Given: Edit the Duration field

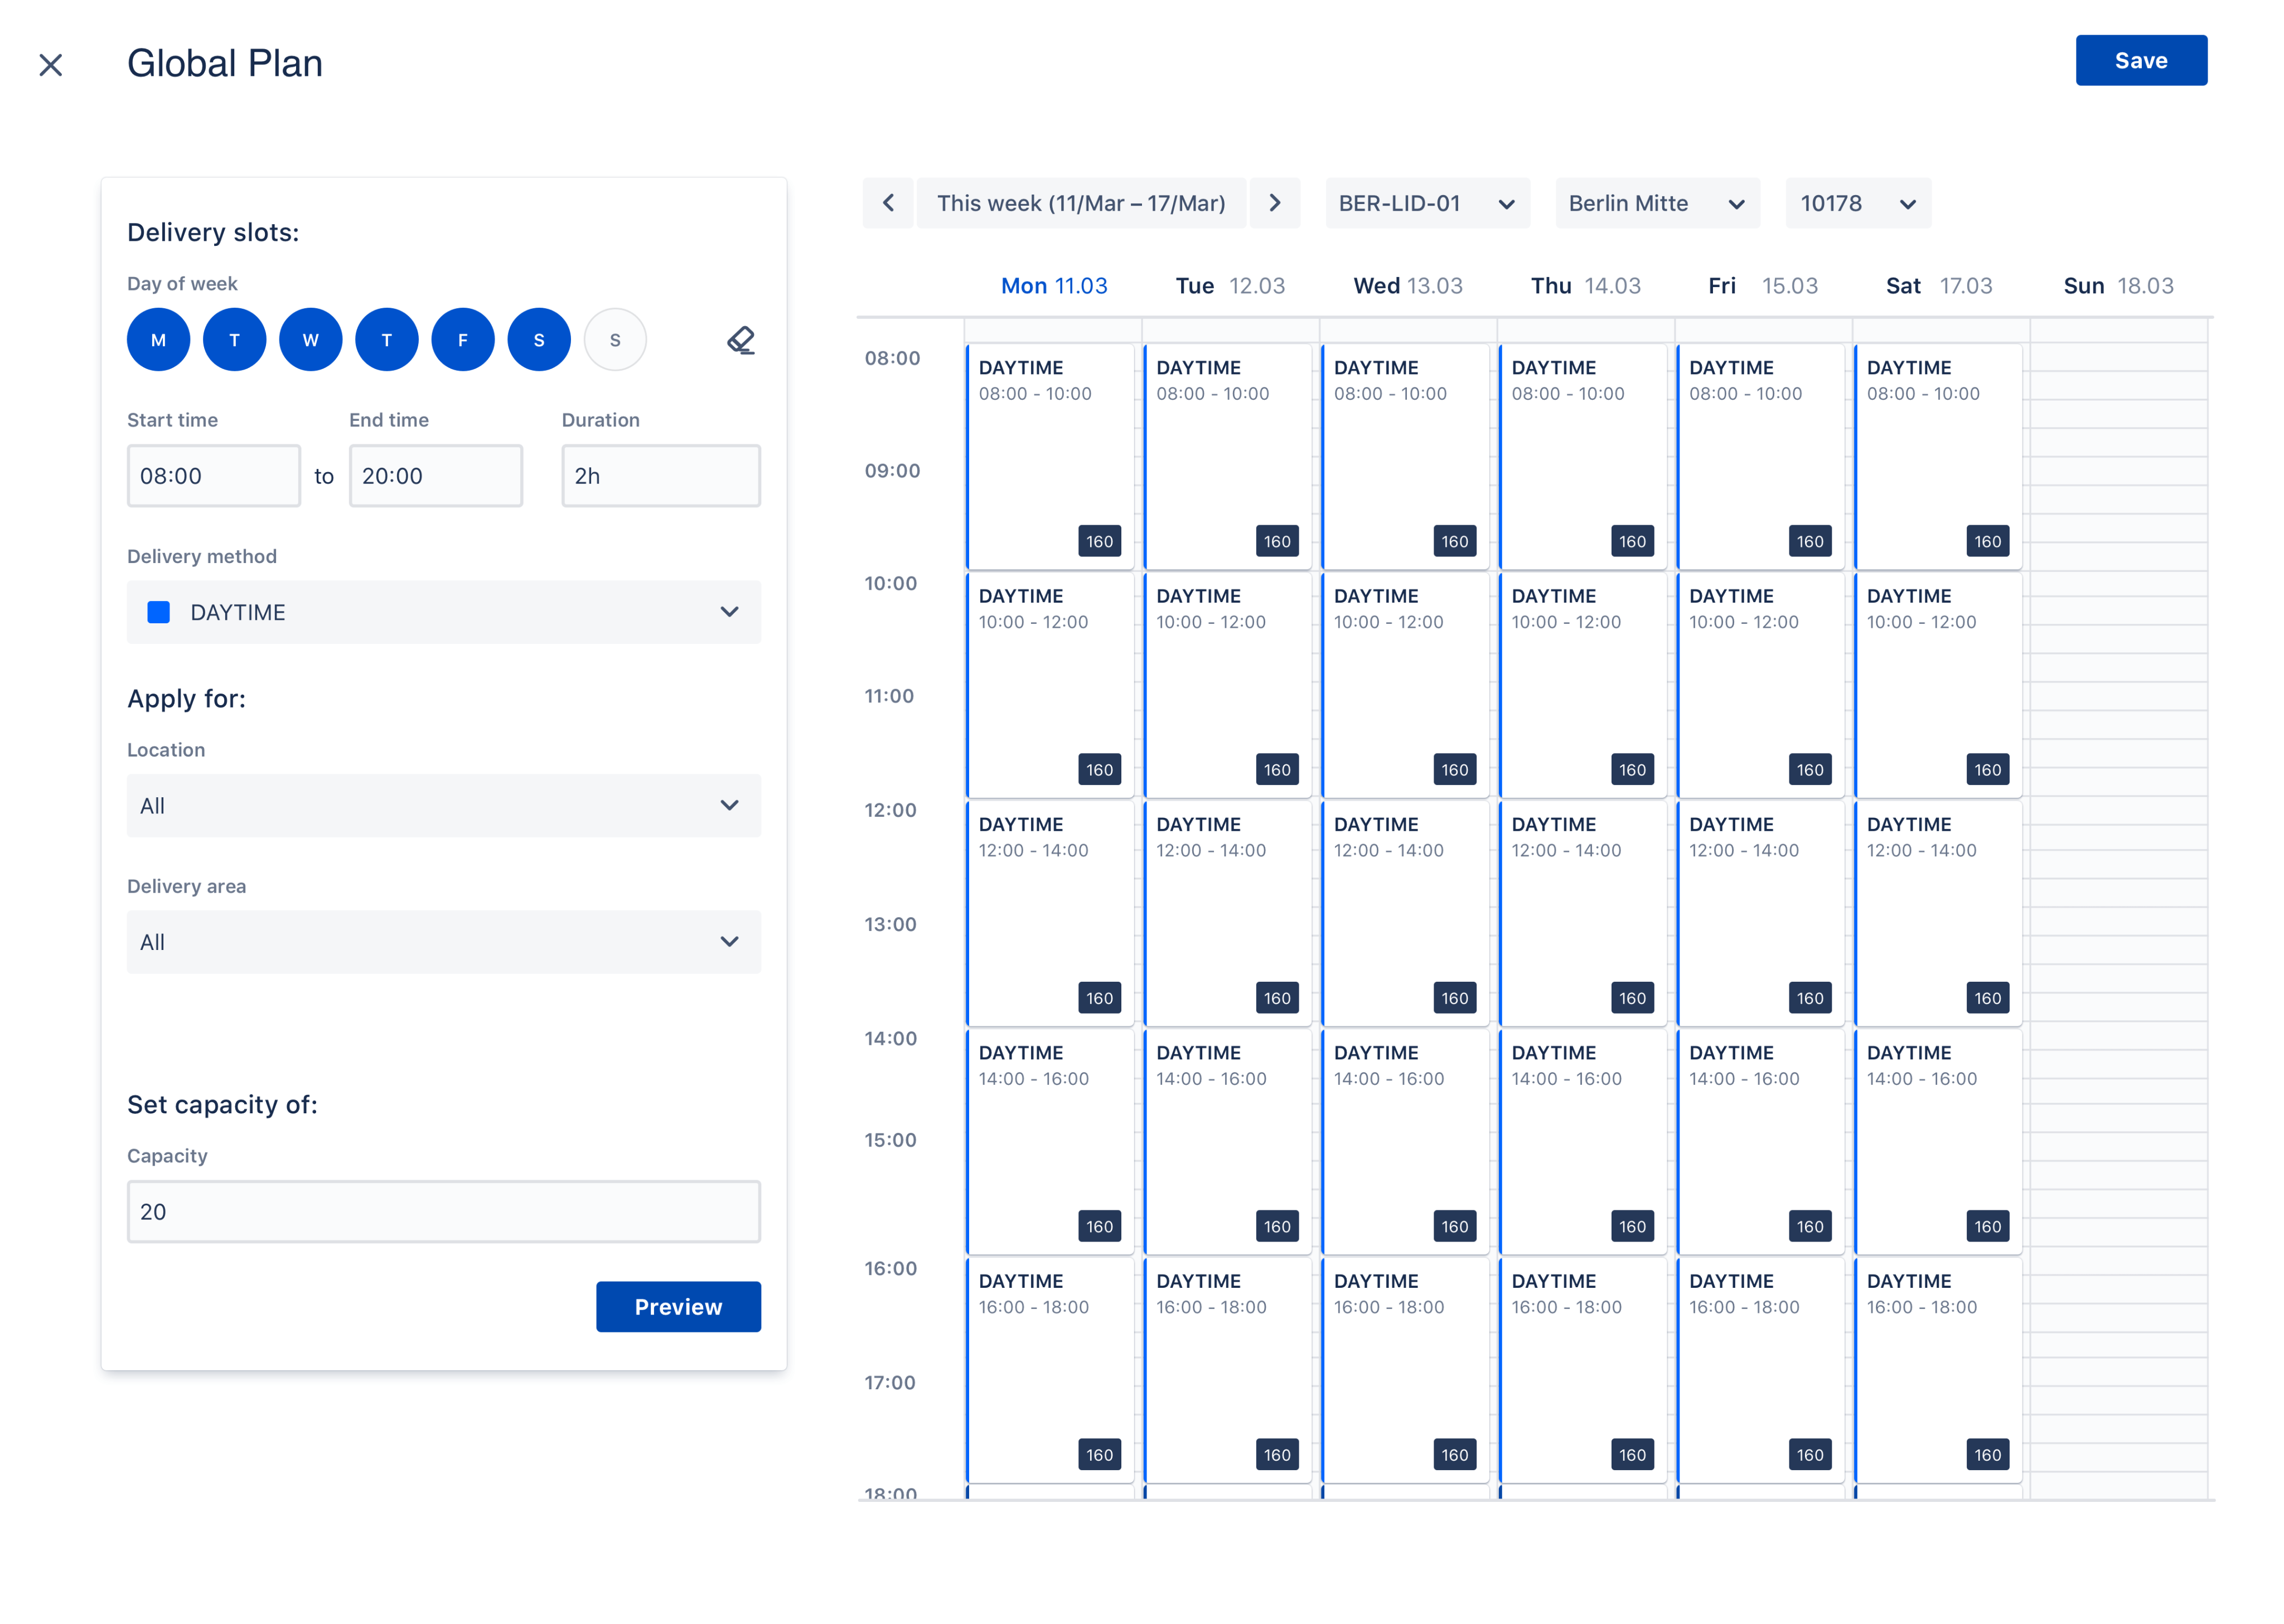Looking at the screenshot, I should [660, 476].
